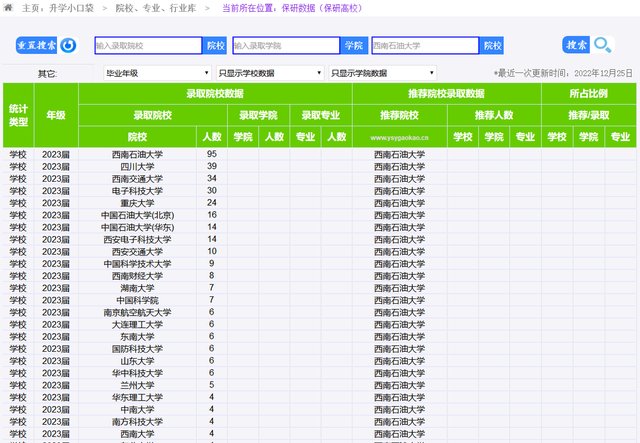The width and height of the screenshot is (640, 443).
Task: Open the 毕业年级 dropdown
Action: [x=157, y=73]
